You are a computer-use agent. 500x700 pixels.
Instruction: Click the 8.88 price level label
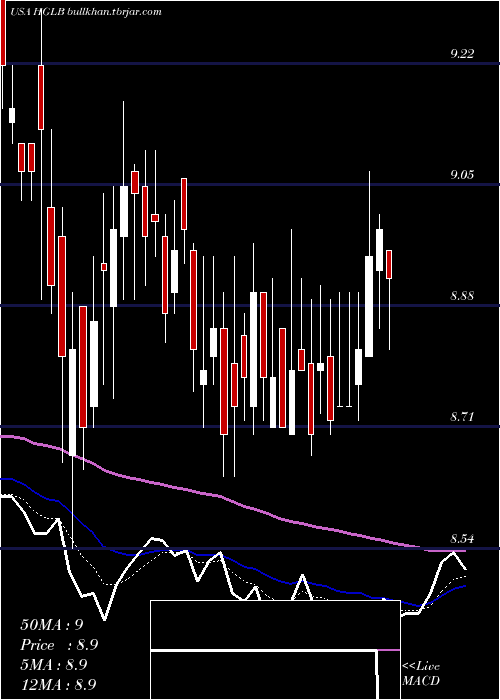462,296
